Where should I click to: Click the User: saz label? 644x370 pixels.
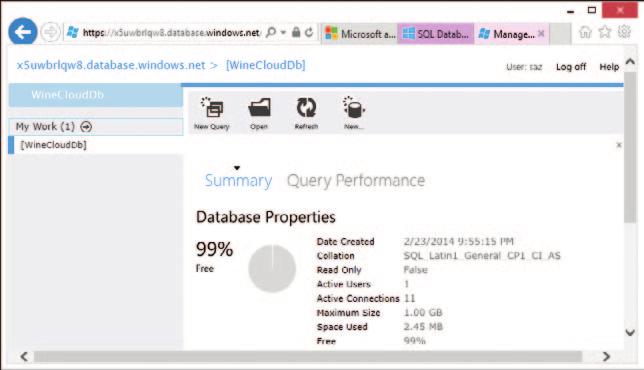pos(524,67)
